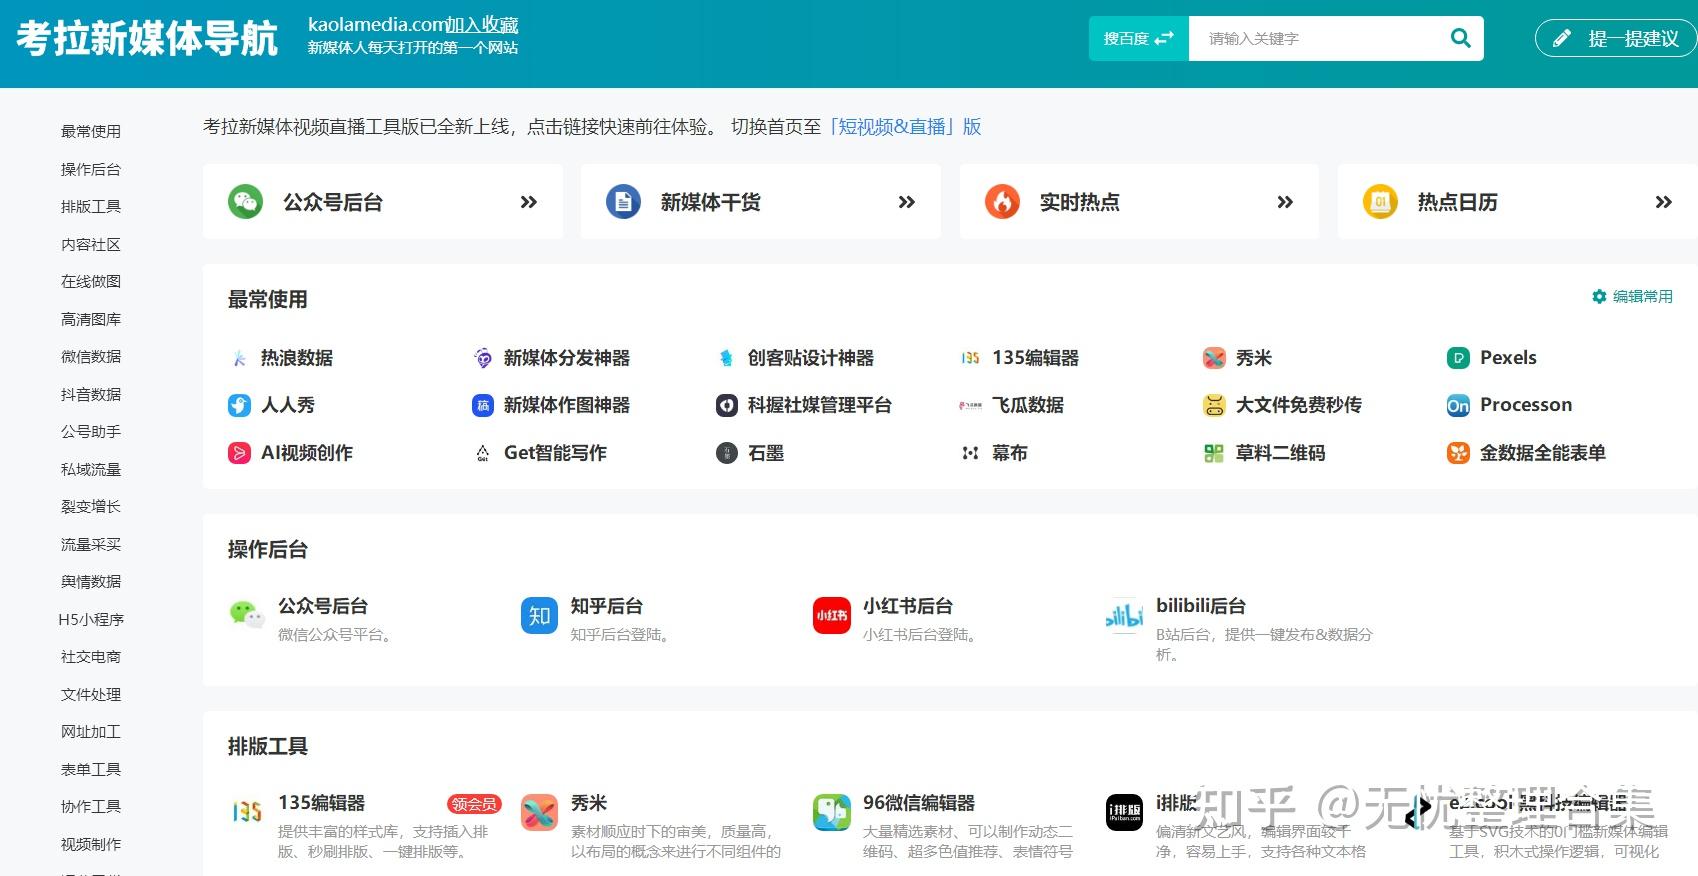Select 公号助手 in the sidebar
This screenshot has width=1698, height=876.
[x=91, y=431]
